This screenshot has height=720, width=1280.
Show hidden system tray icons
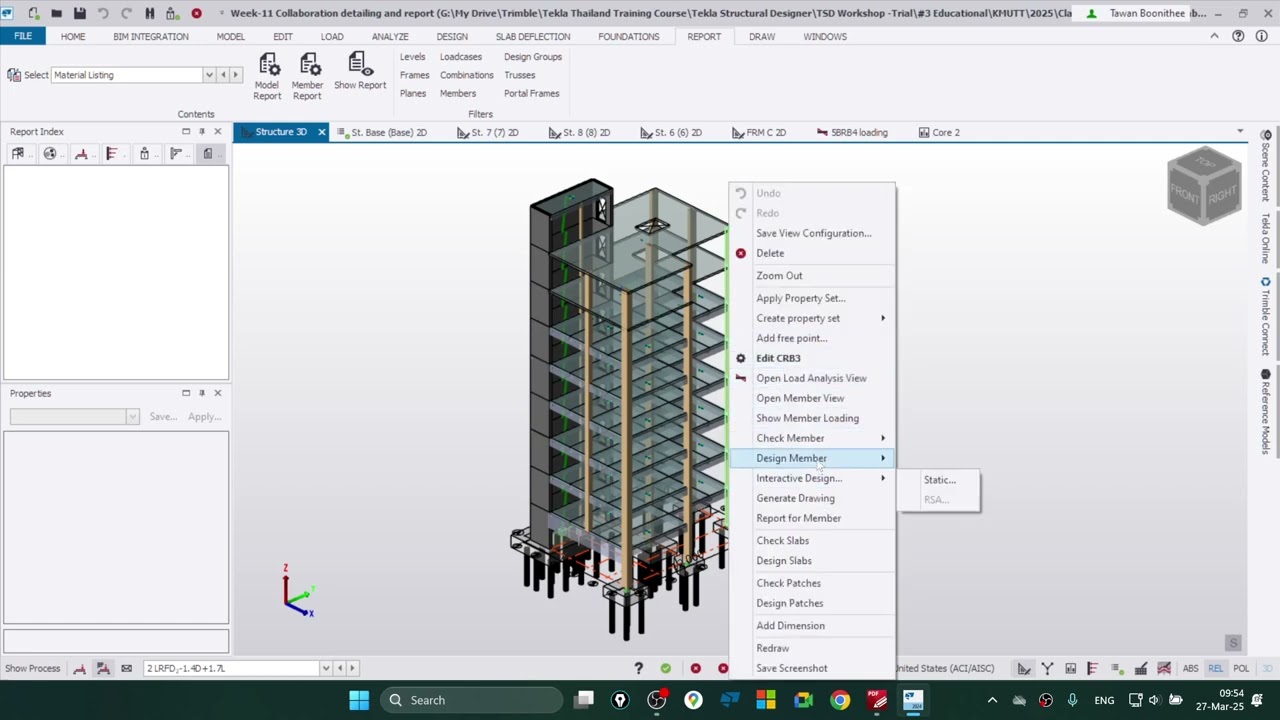[x=992, y=700]
